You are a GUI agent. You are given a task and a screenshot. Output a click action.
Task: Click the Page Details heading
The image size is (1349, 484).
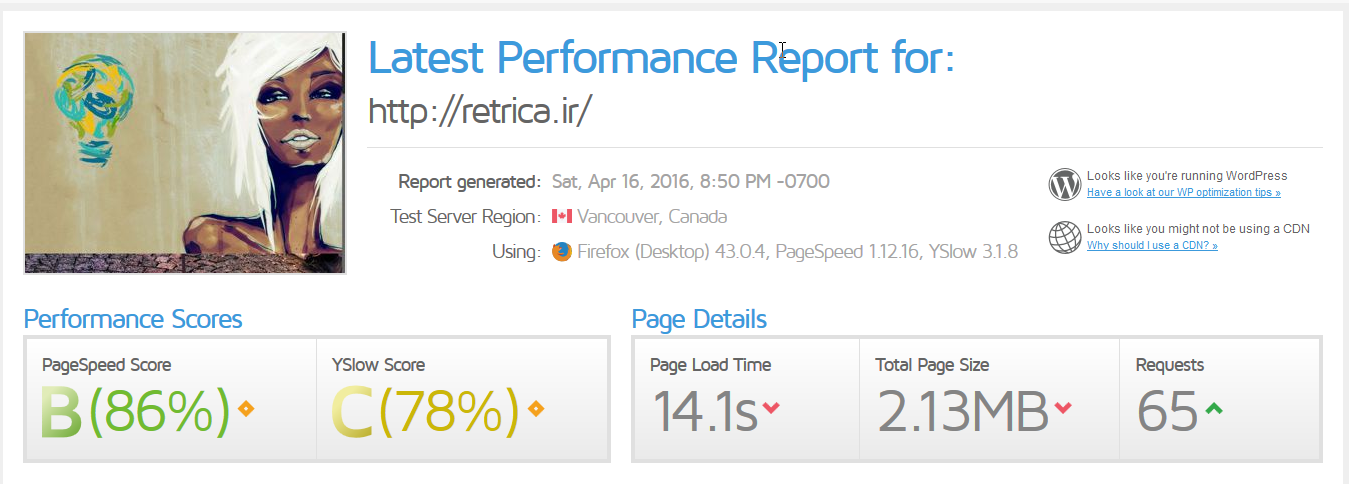click(699, 319)
